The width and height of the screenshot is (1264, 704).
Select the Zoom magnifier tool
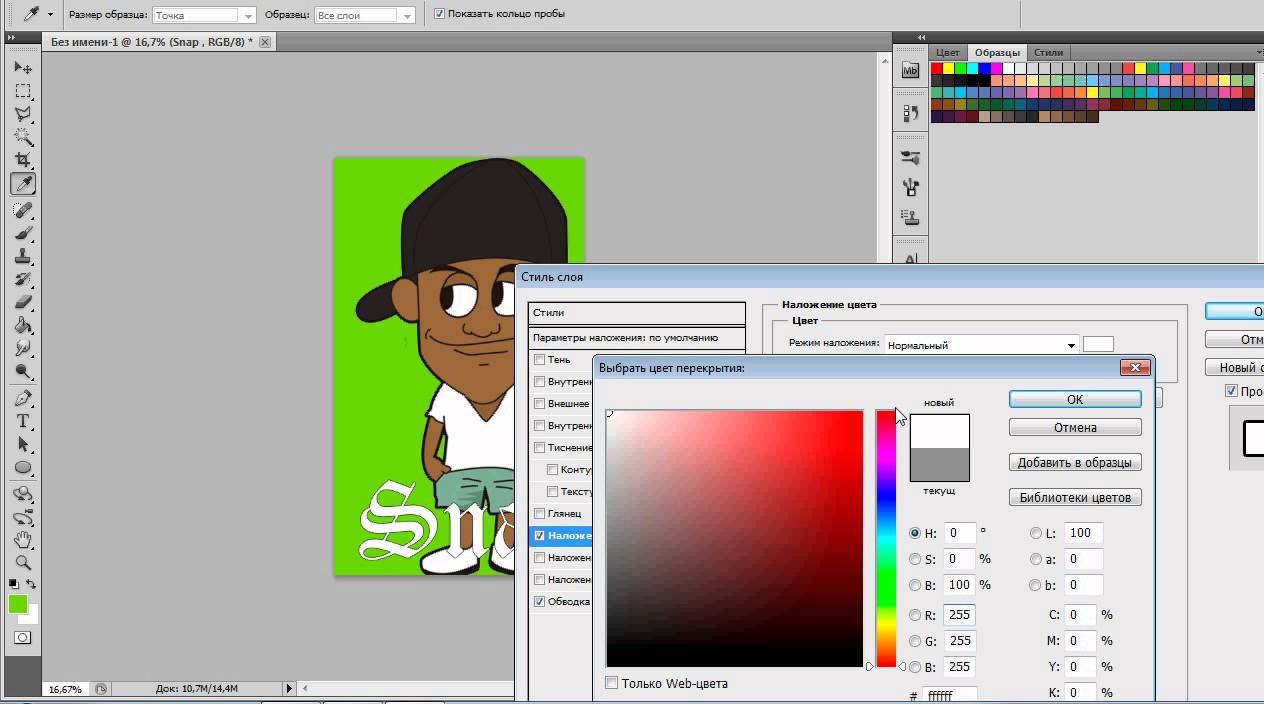[23, 563]
